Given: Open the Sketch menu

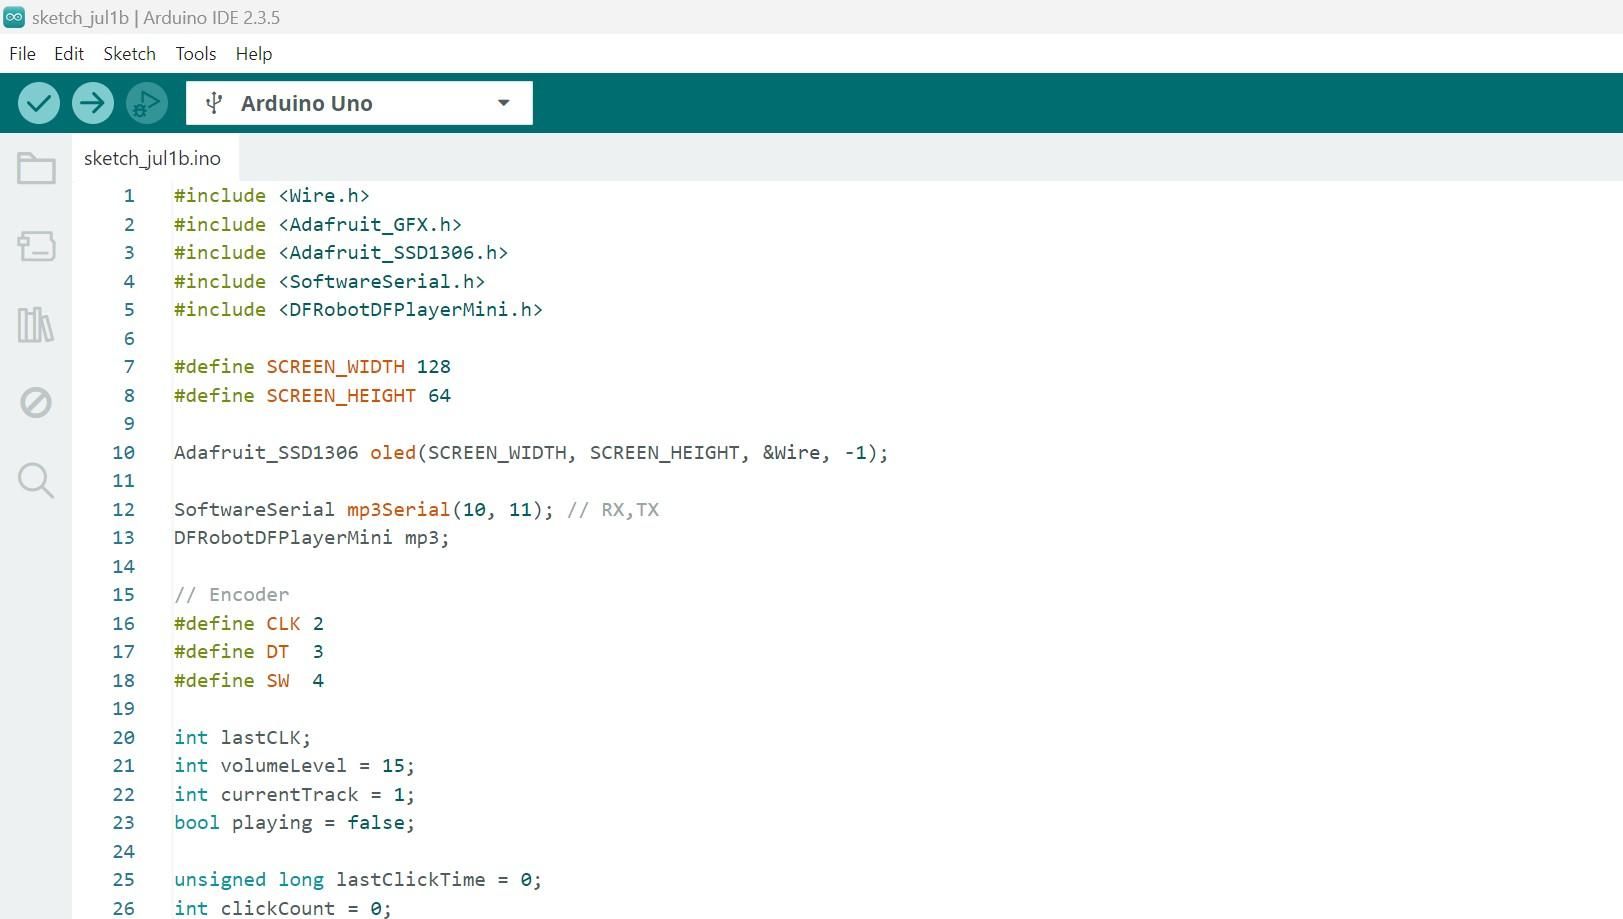Looking at the screenshot, I should (130, 54).
